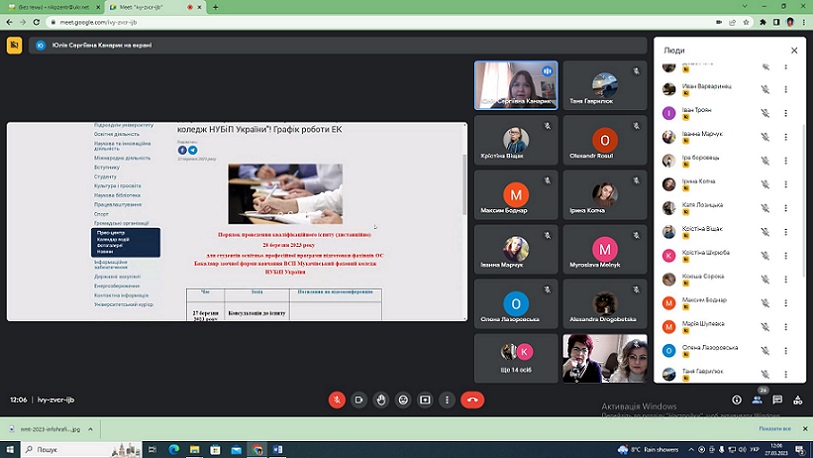
Task: Raise your hand in the meeting
Action: click(x=381, y=400)
